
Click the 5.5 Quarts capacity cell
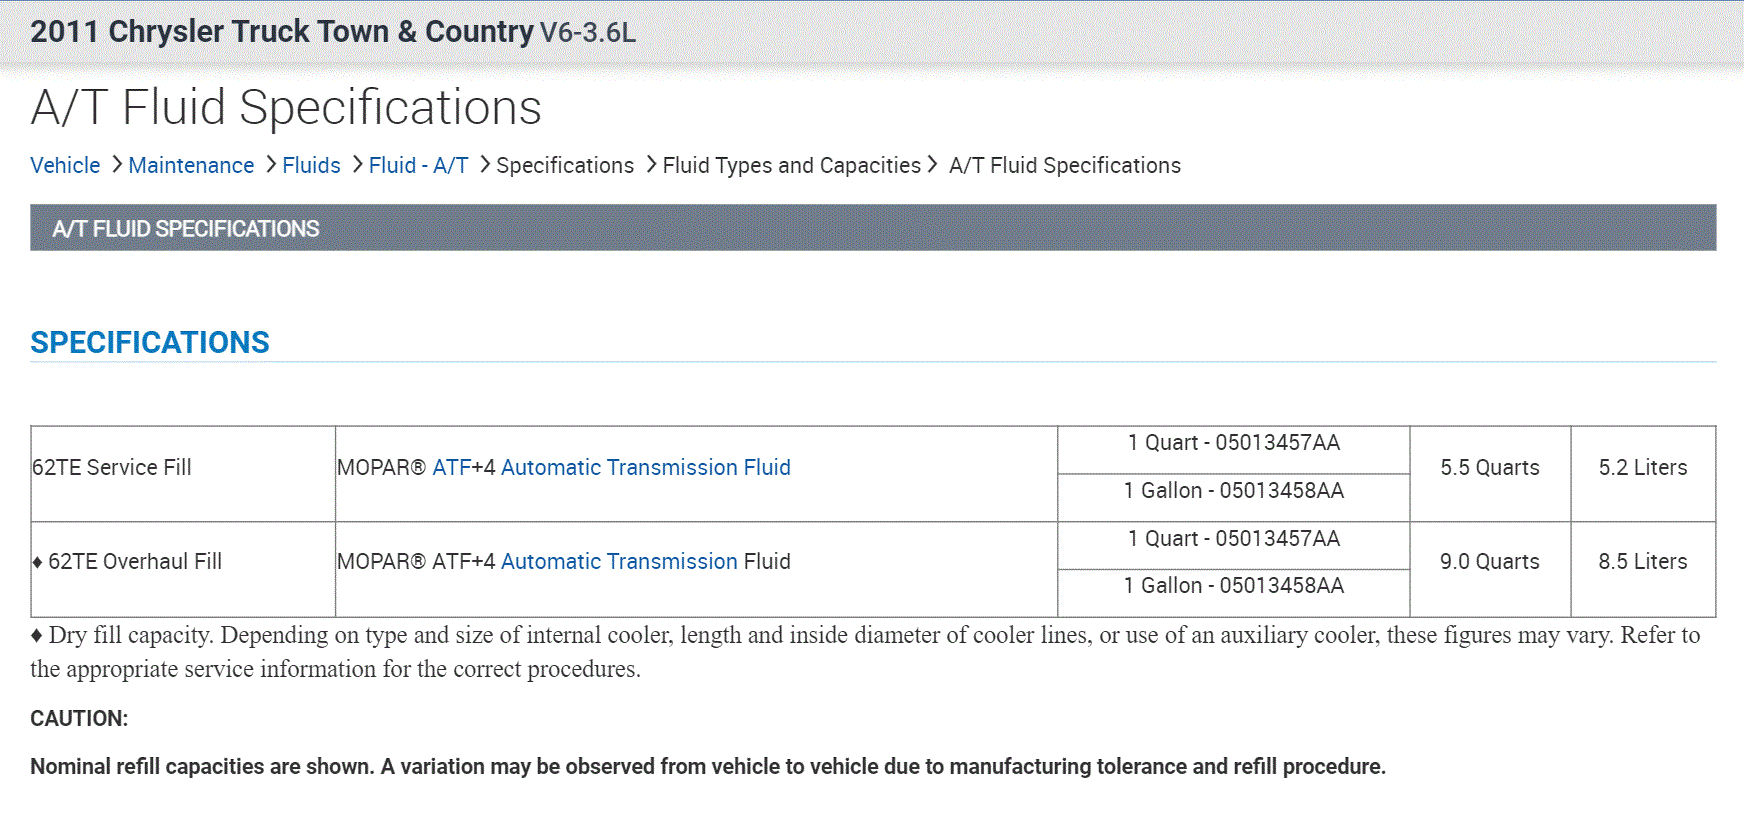(x=1489, y=467)
